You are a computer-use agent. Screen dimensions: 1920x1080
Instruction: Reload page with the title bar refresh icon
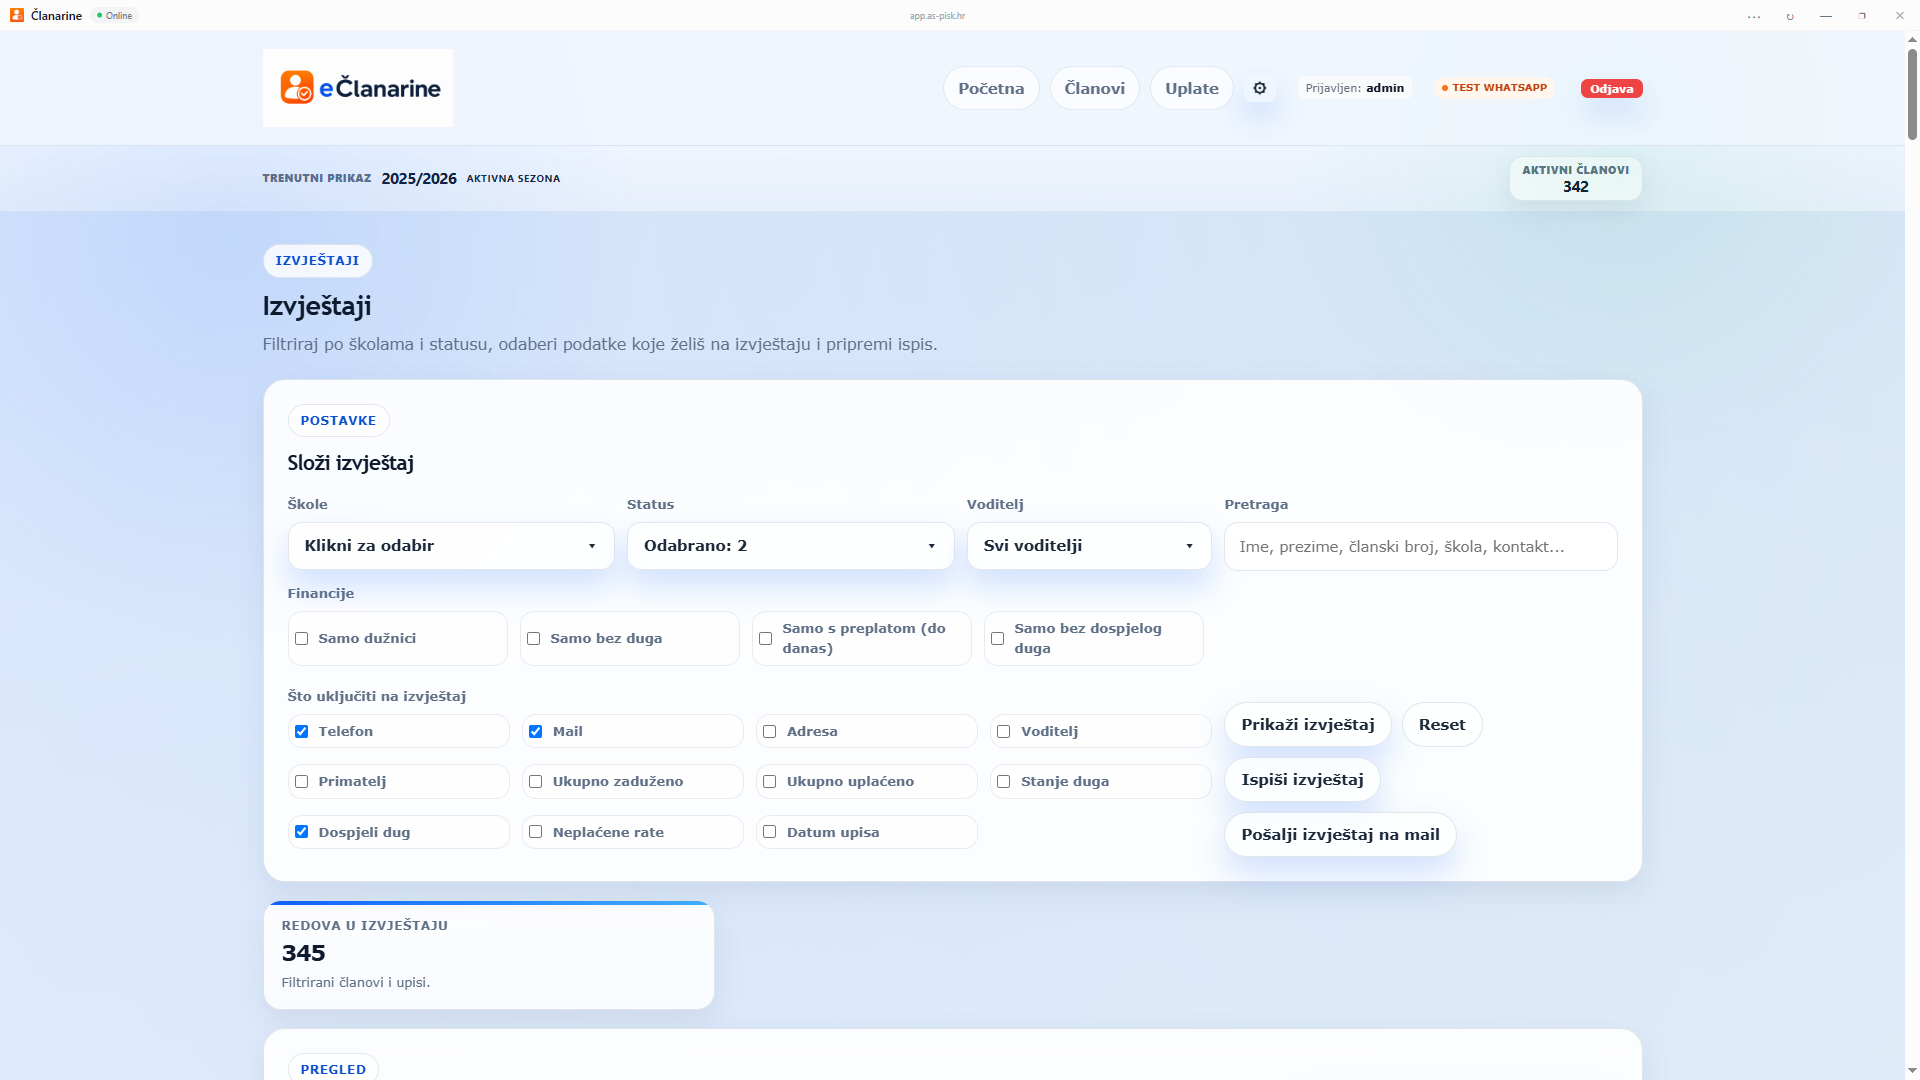pyautogui.click(x=1790, y=16)
